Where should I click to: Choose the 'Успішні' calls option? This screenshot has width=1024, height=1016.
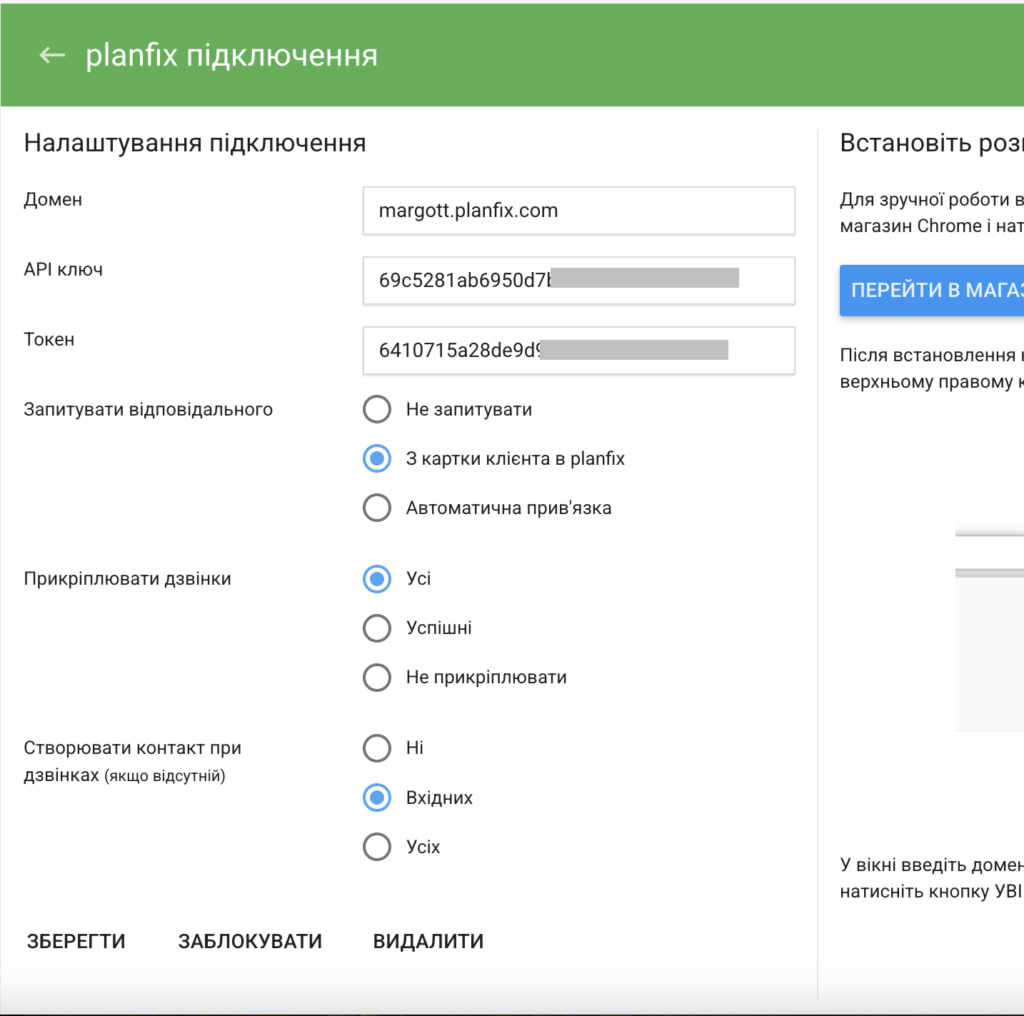(377, 628)
